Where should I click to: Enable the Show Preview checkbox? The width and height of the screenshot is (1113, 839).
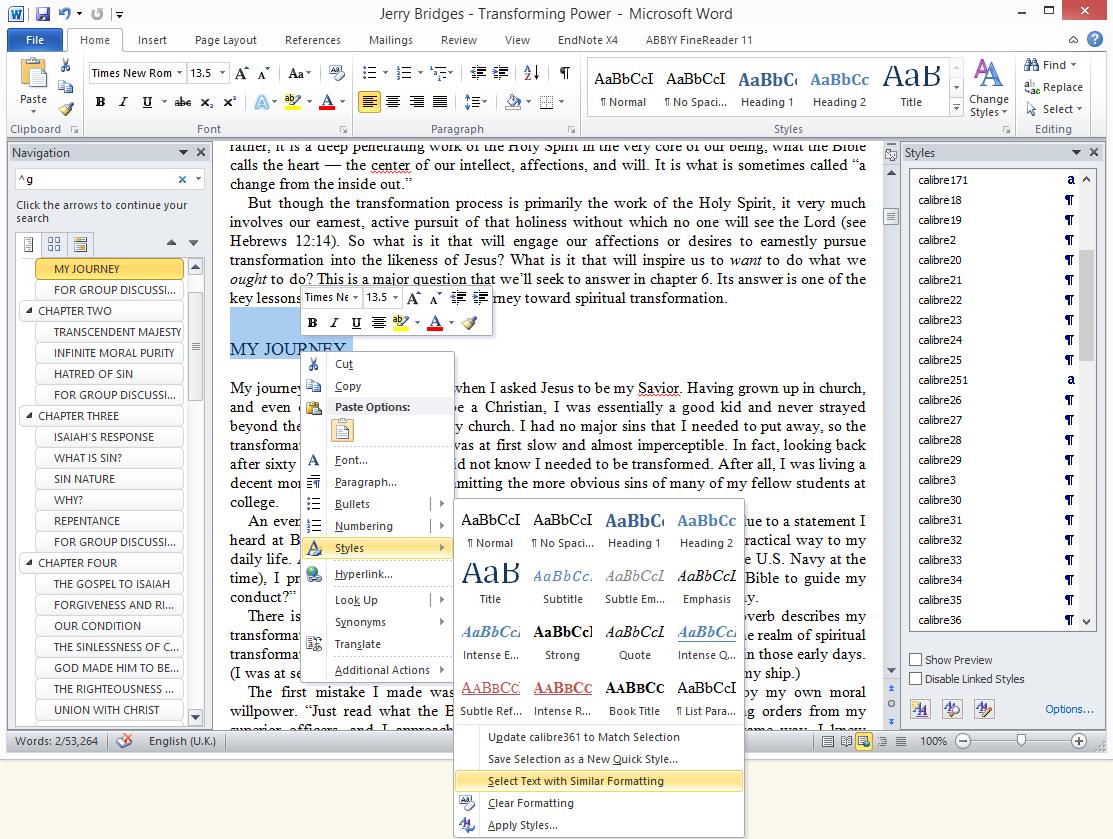(916, 660)
